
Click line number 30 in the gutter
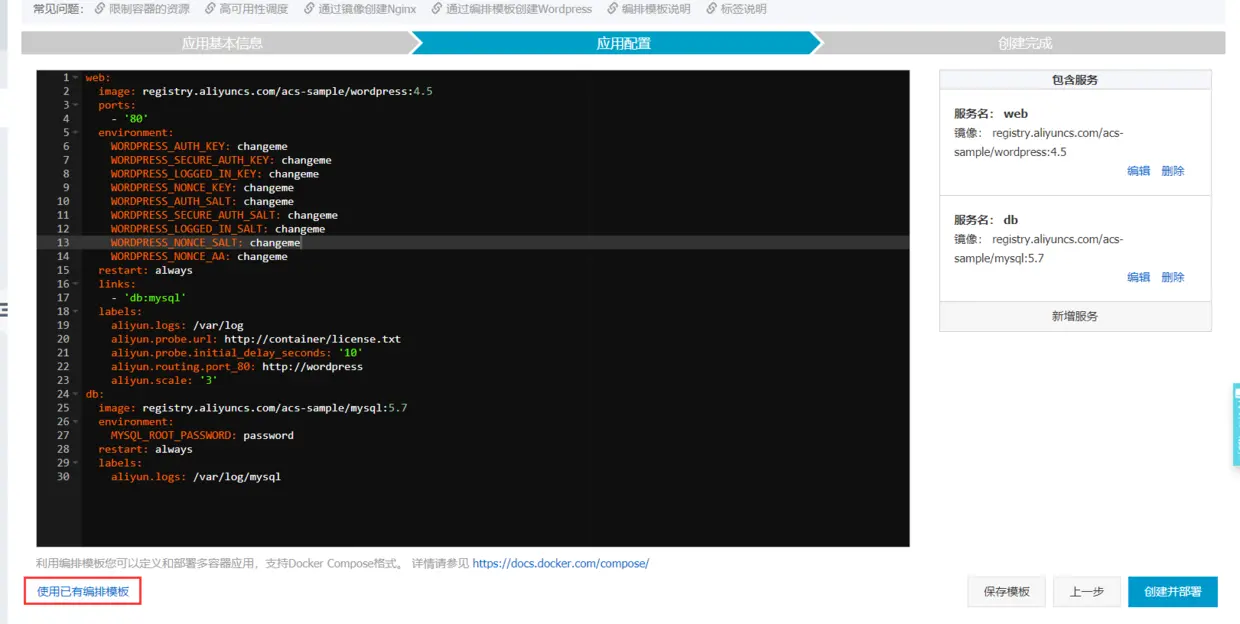tap(63, 477)
